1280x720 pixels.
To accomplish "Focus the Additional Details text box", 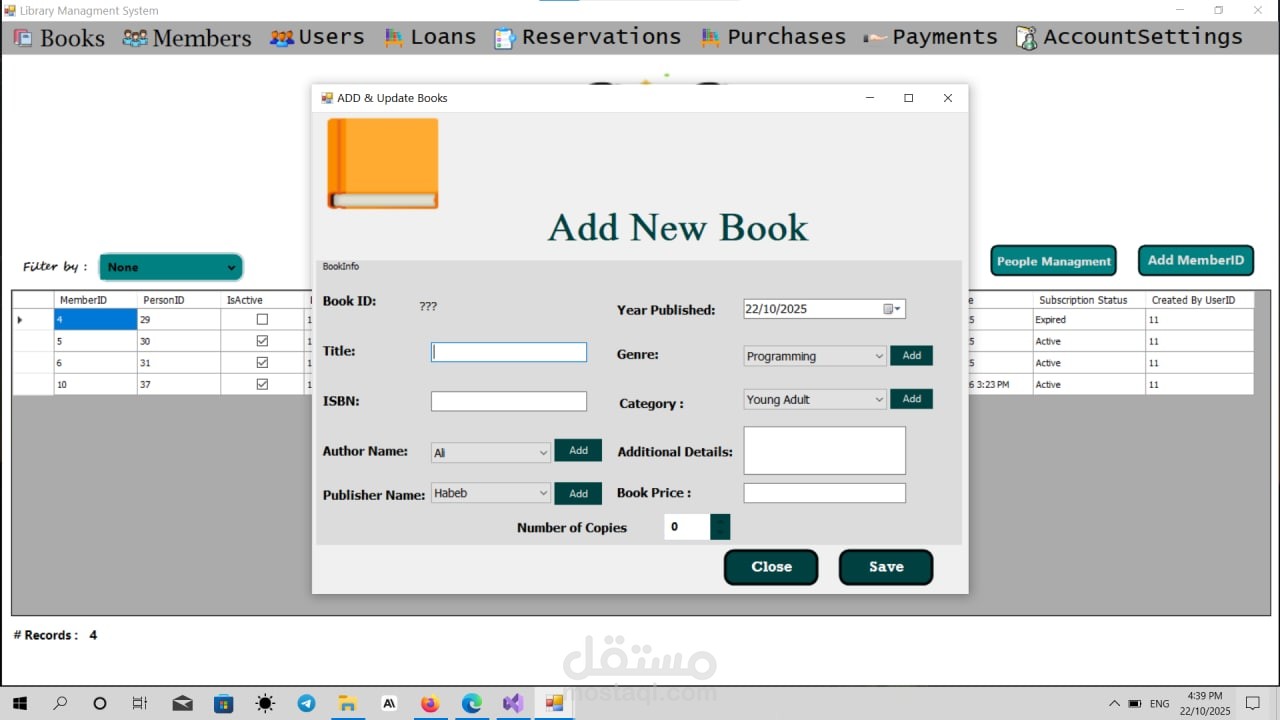I will click(x=825, y=451).
